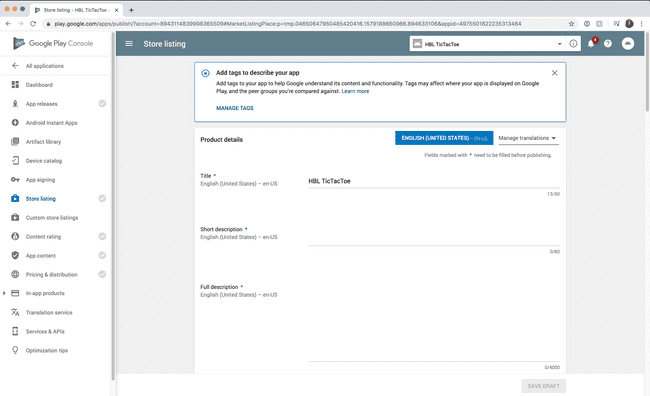The width and height of the screenshot is (650, 396).
Task: Open the Dashboard icon in sidebar
Action: point(15,85)
